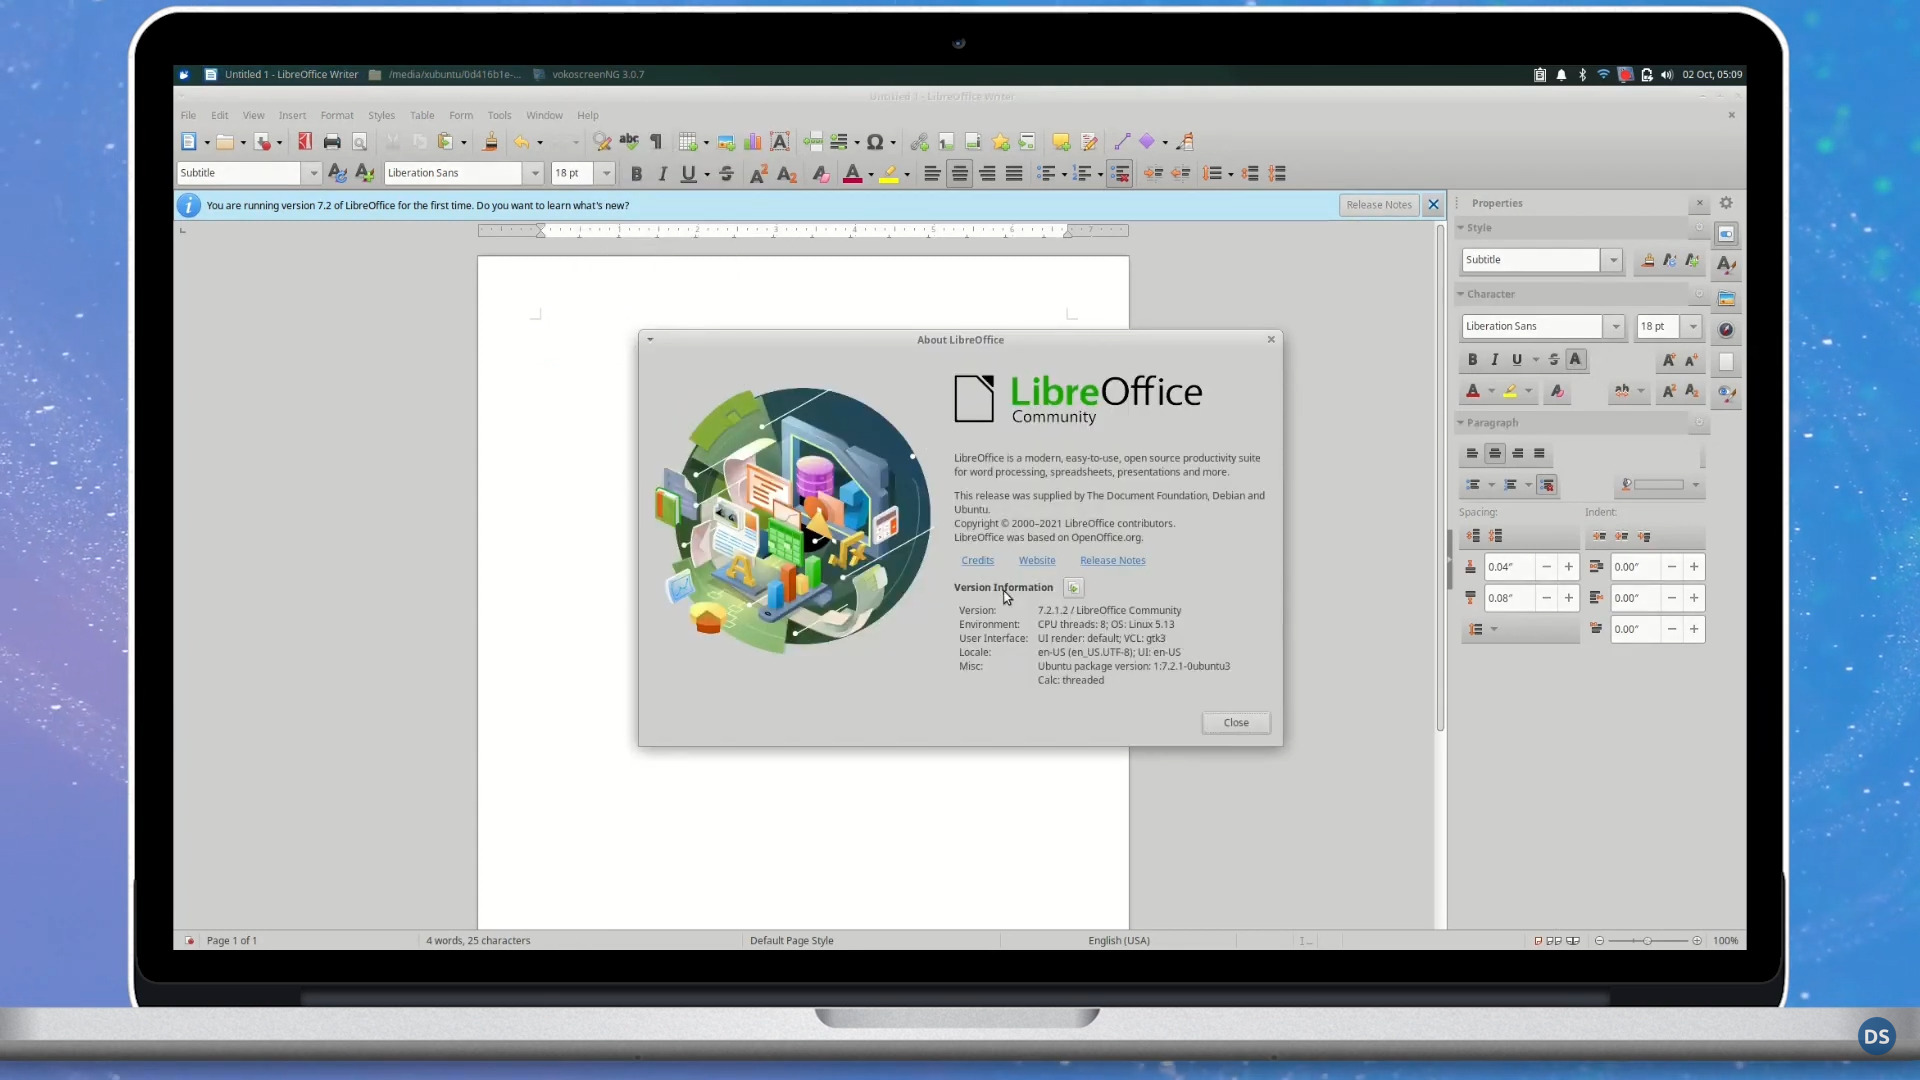1920x1080 pixels.
Task: Click Release Notes button in the infobar
Action: coord(1379,205)
